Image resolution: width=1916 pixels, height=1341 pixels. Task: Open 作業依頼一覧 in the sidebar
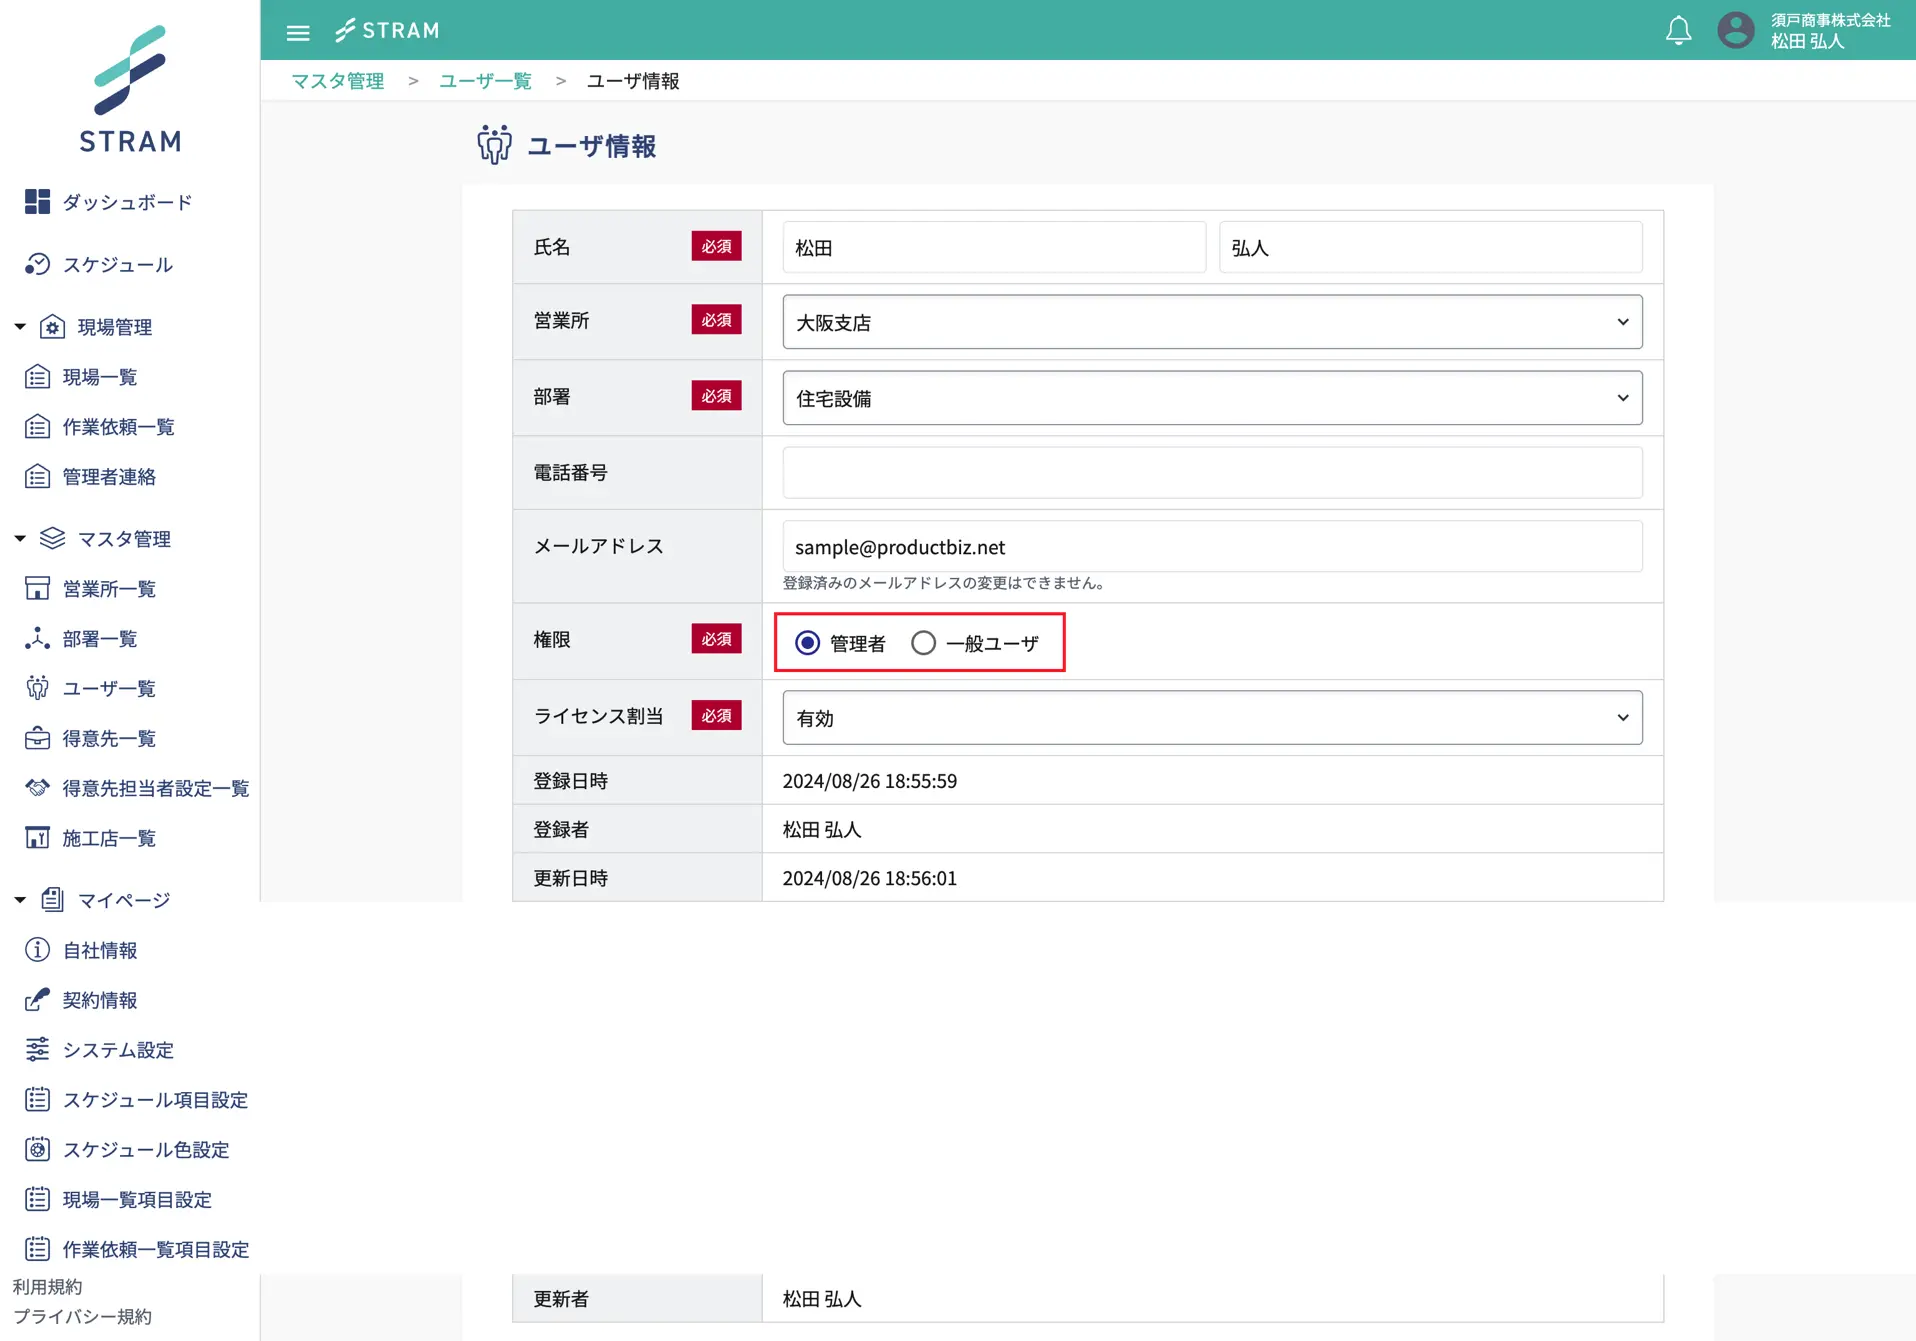pos(118,427)
